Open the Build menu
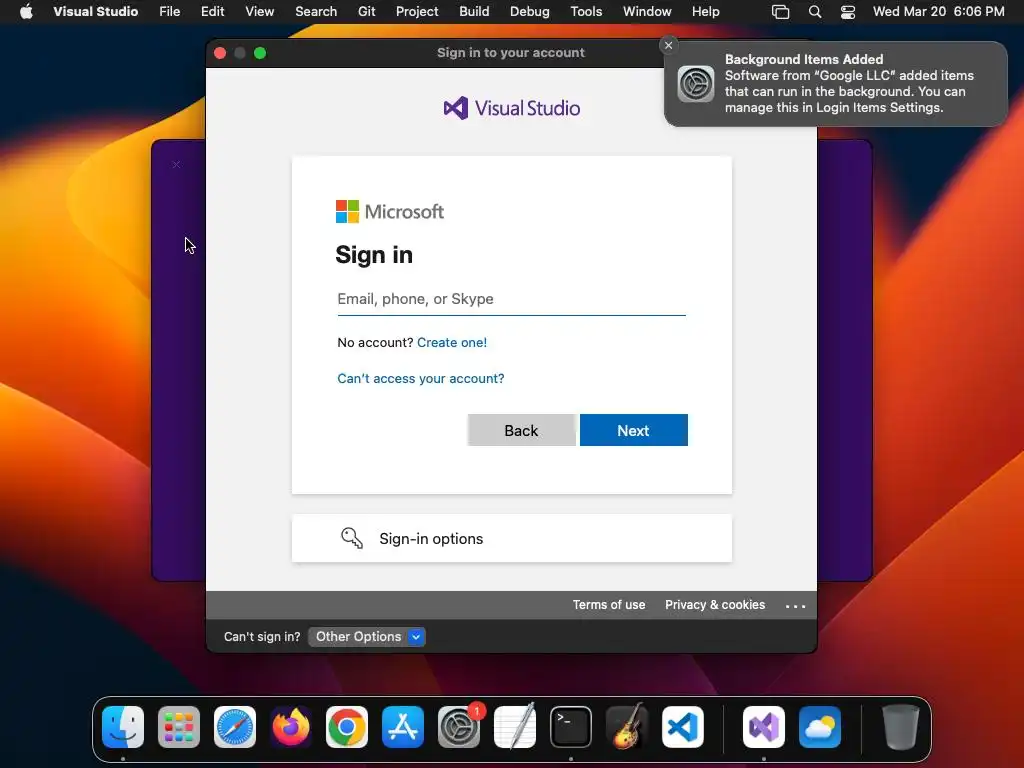Image resolution: width=1024 pixels, height=768 pixels. click(x=474, y=12)
